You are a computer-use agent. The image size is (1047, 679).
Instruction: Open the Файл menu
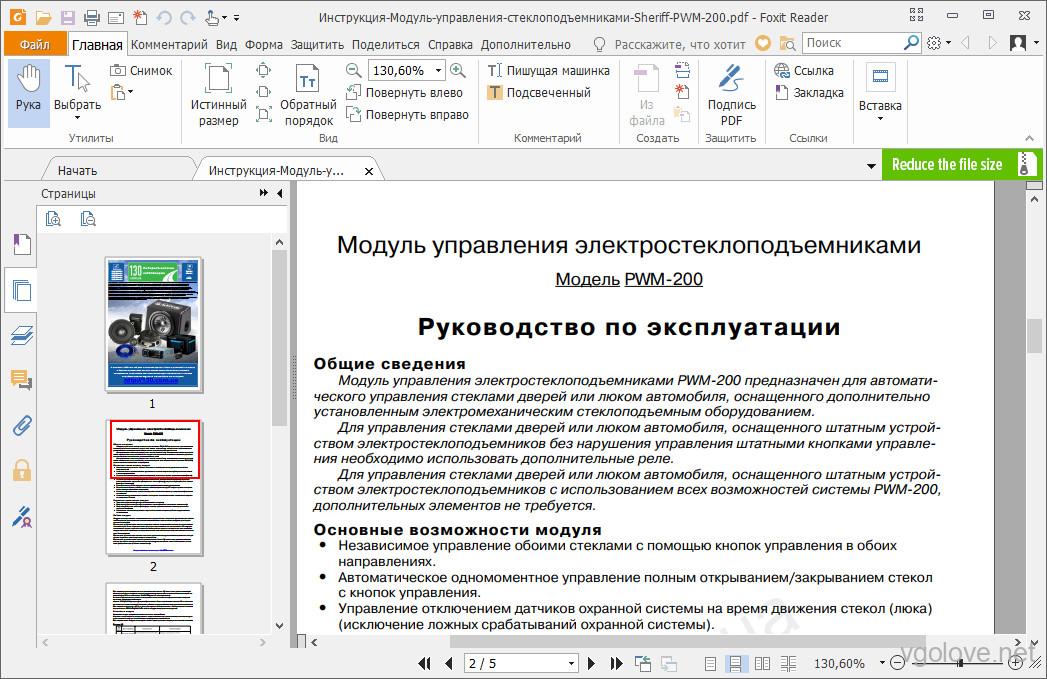click(x=35, y=44)
